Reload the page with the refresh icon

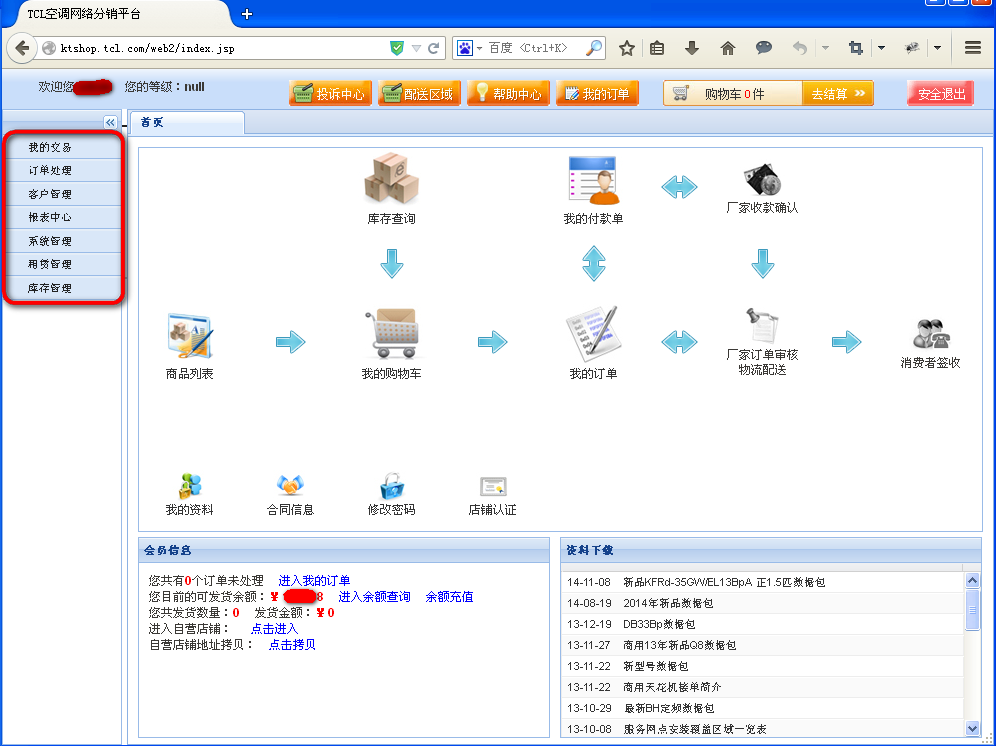(434, 48)
